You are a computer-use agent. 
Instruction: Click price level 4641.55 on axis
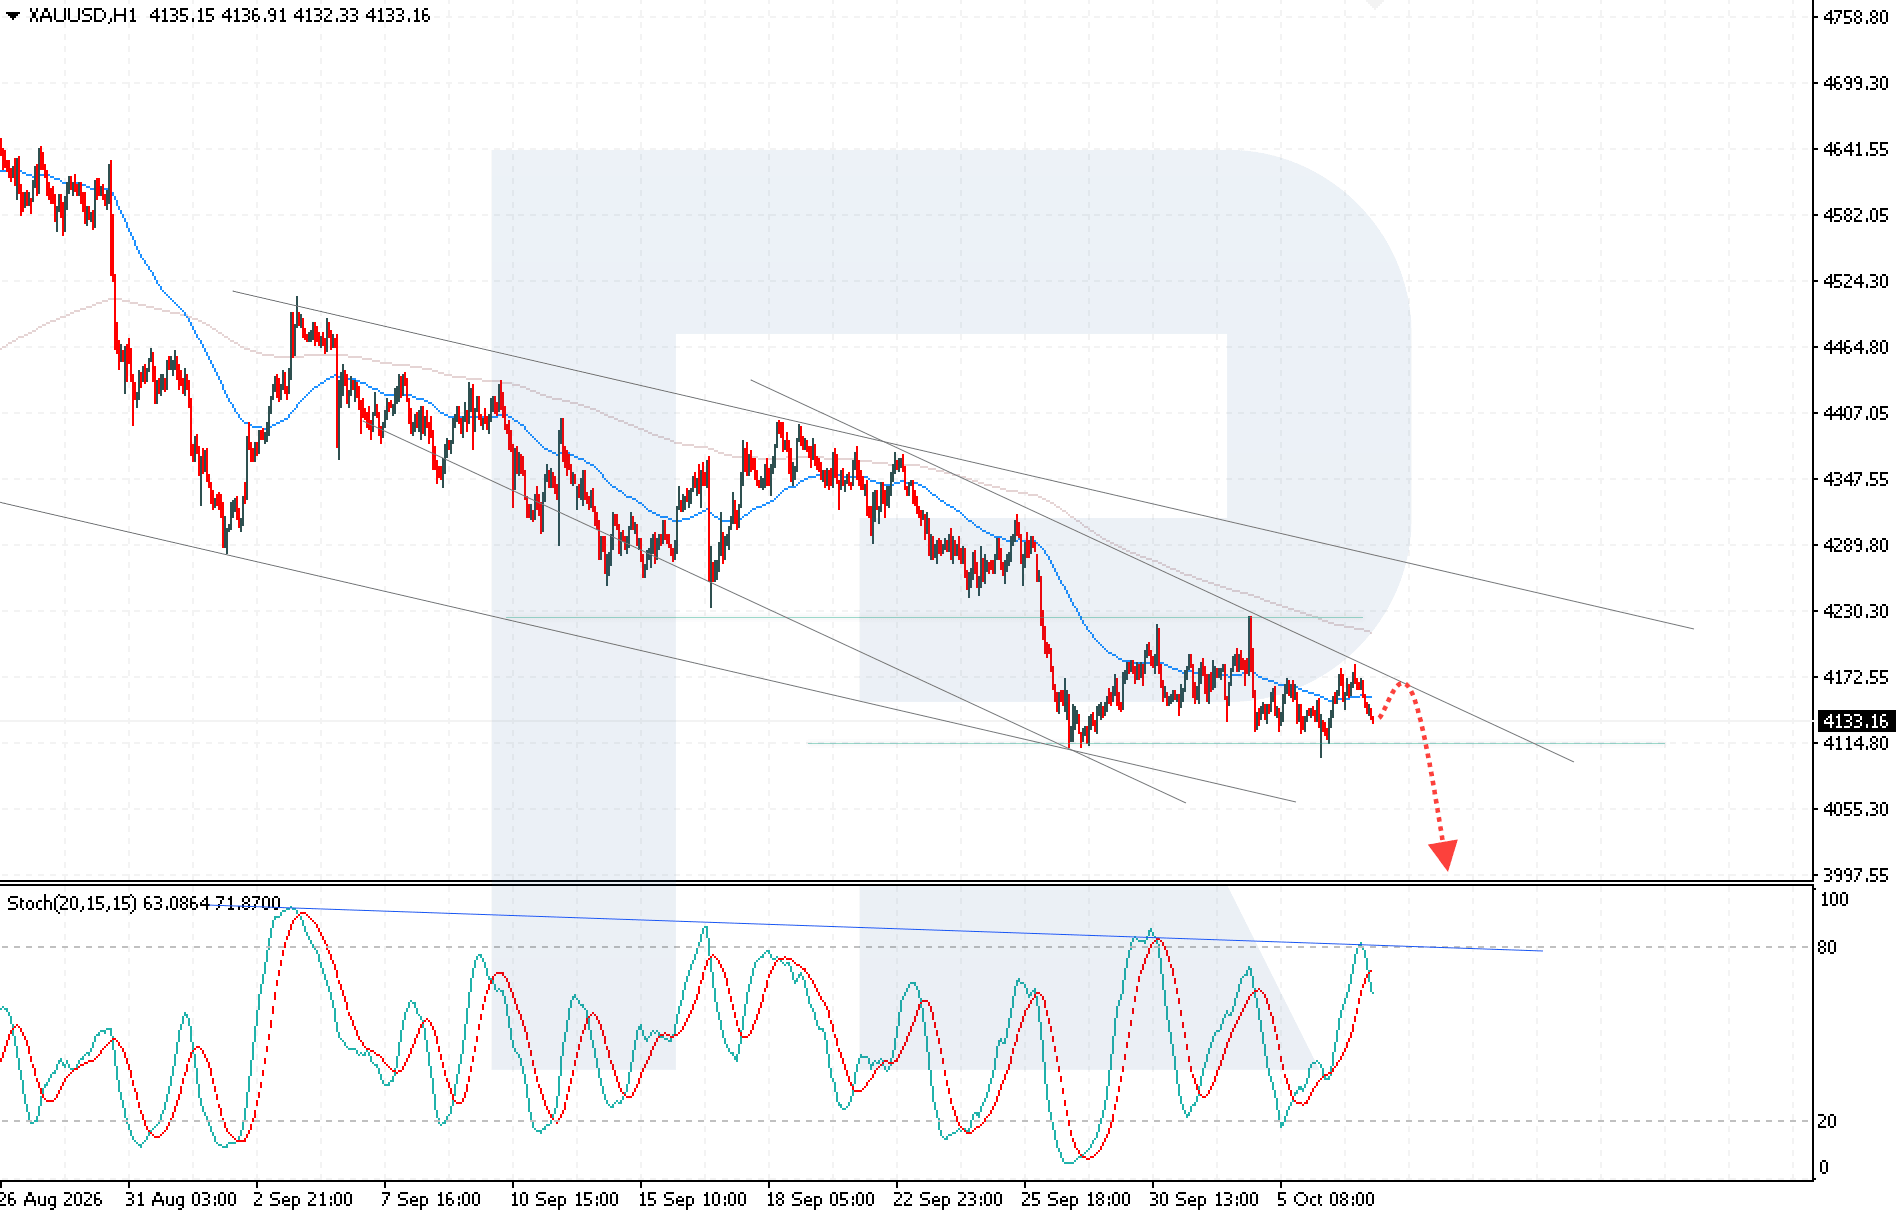(1856, 149)
